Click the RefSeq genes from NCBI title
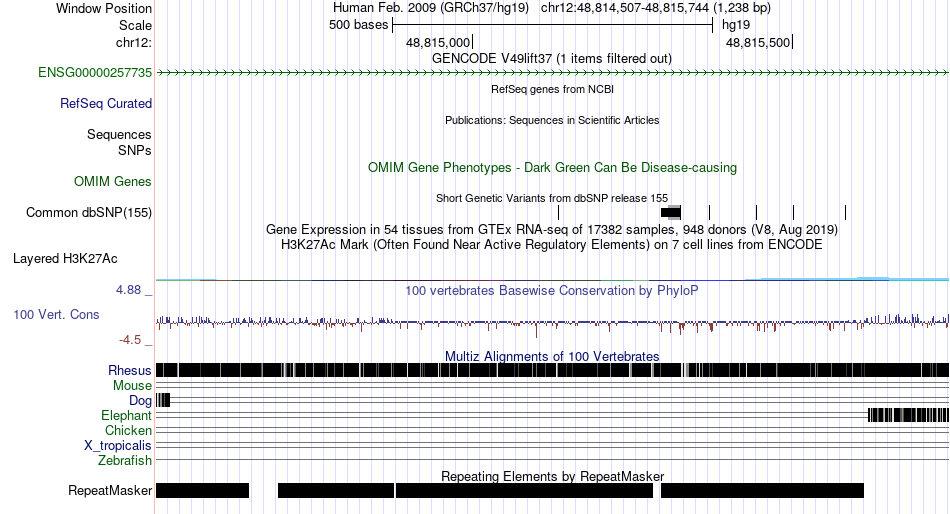 point(552,89)
